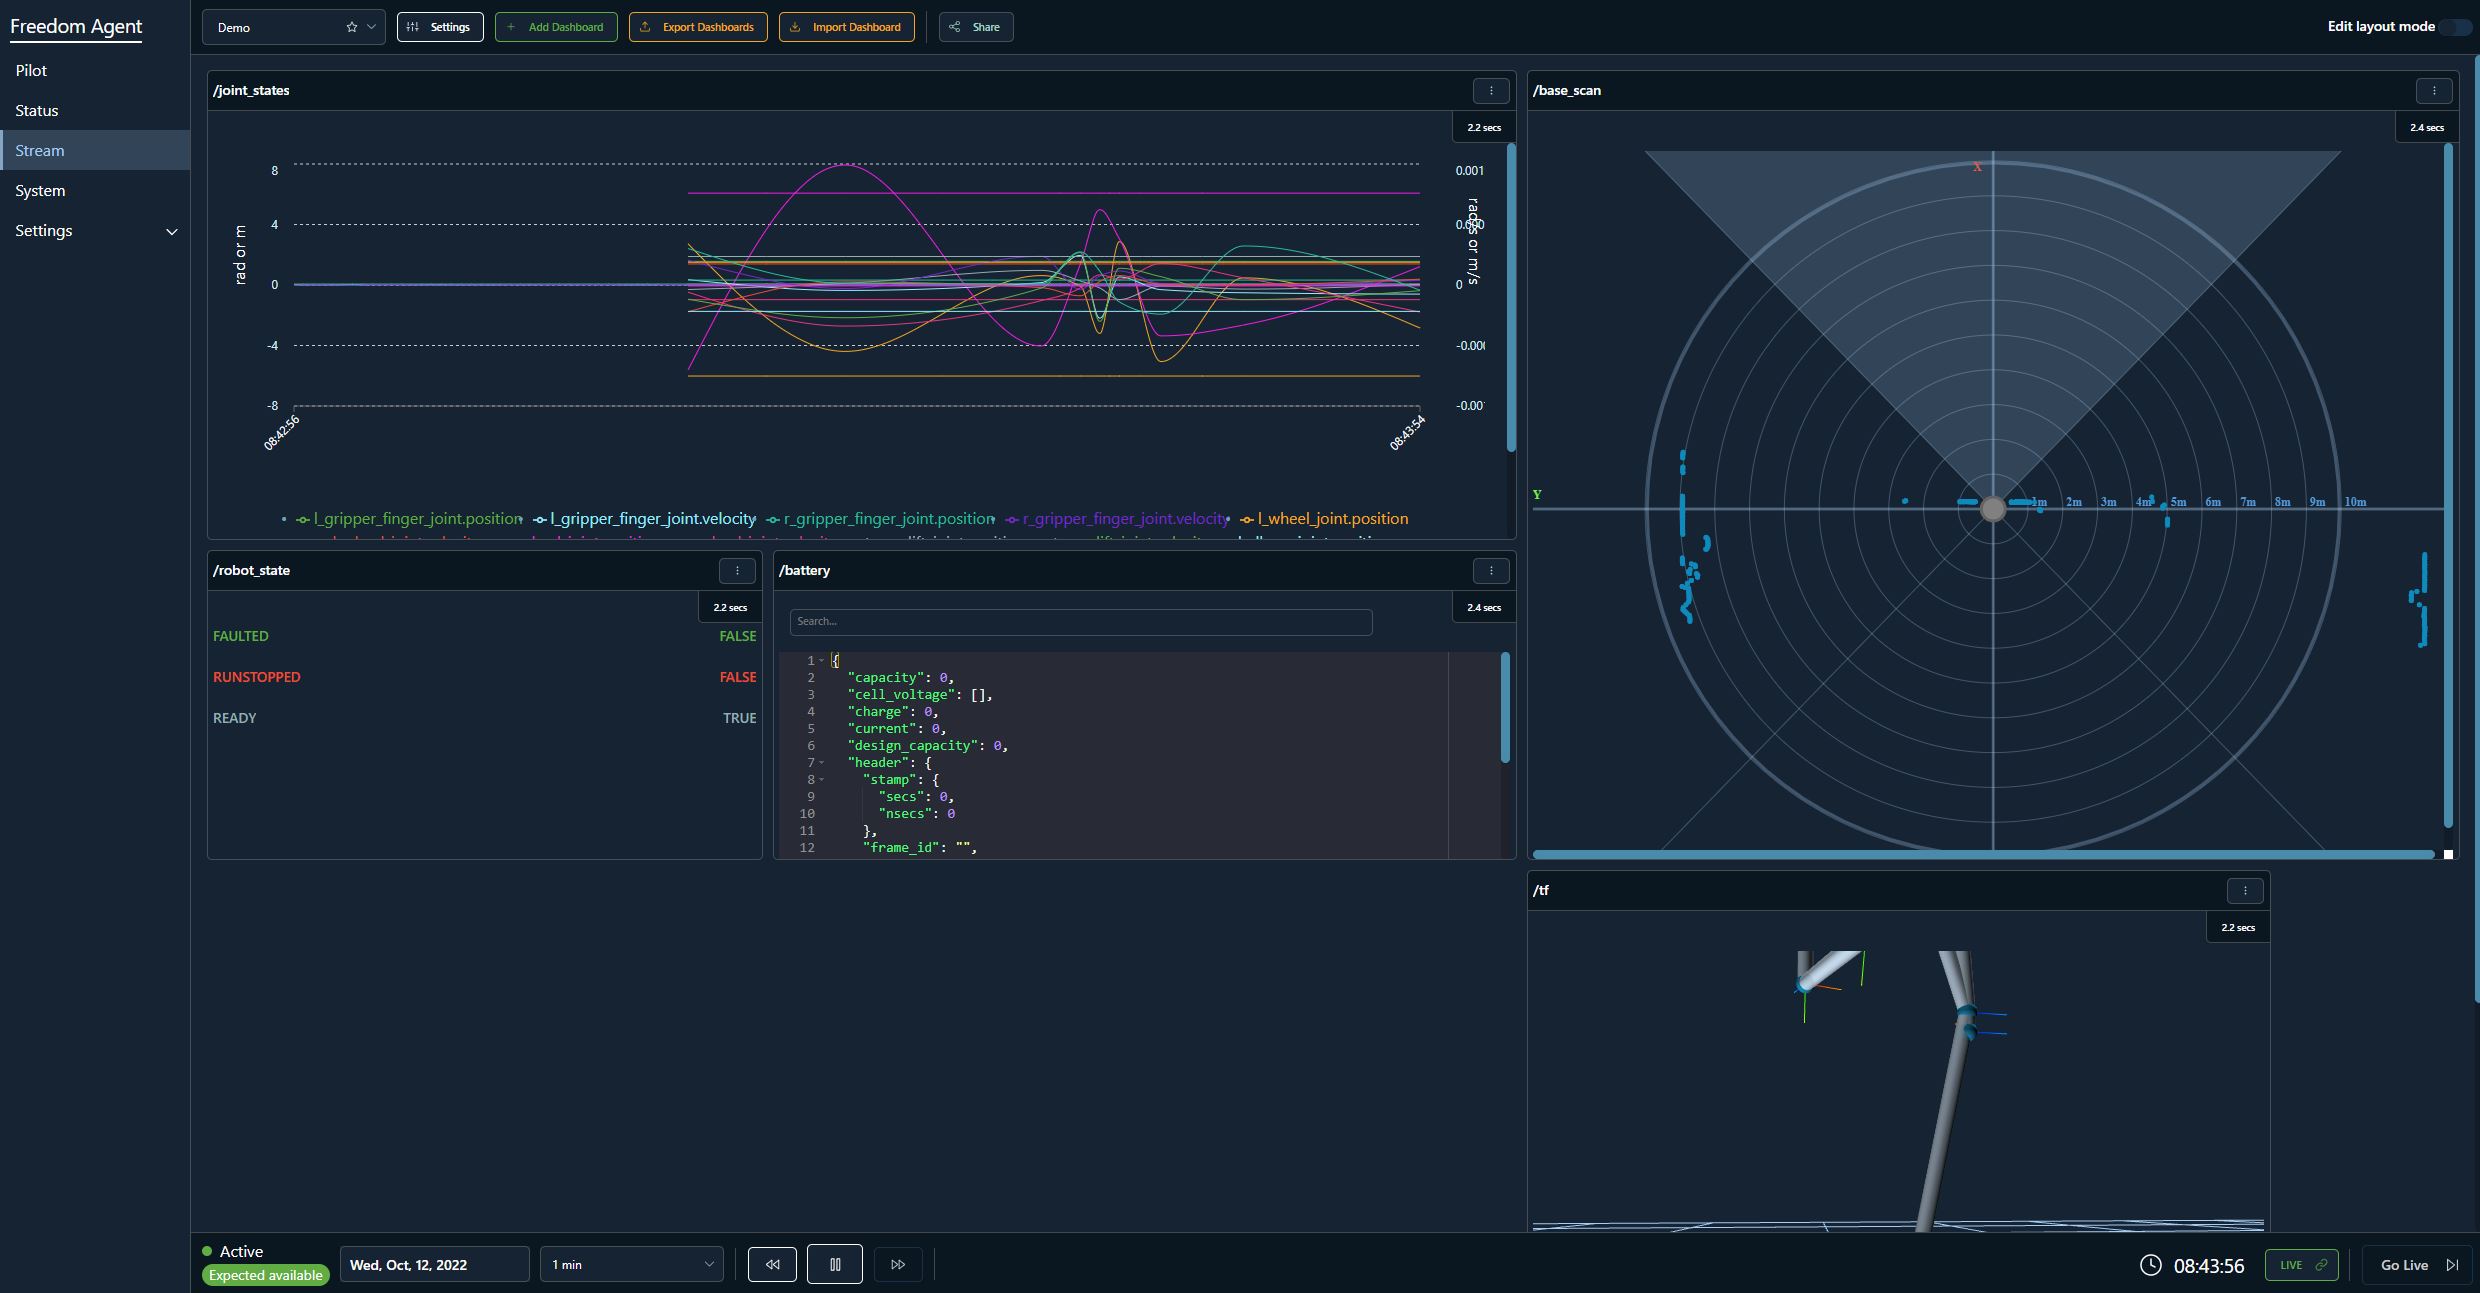Open the /joint_states panel three-dot menu
Viewport: 2480px width, 1293px height.
pos(1491,91)
